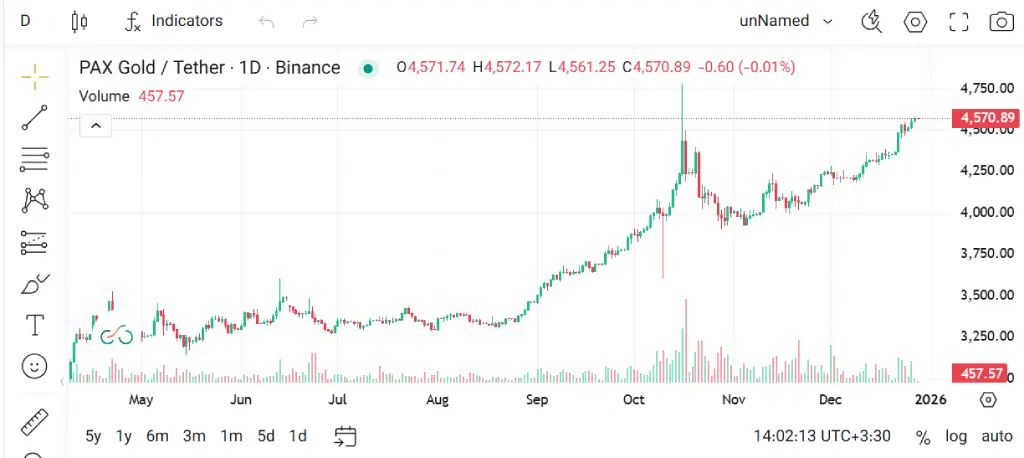Screen dimensions: 1024x458
Task: Open the D interval selector
Action: (25, 21)
